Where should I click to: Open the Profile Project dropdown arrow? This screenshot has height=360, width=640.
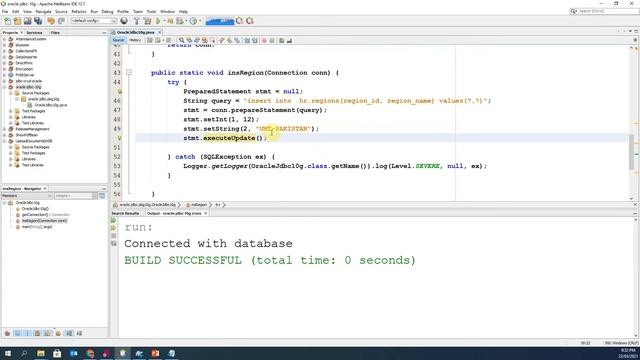click(200, 21)
